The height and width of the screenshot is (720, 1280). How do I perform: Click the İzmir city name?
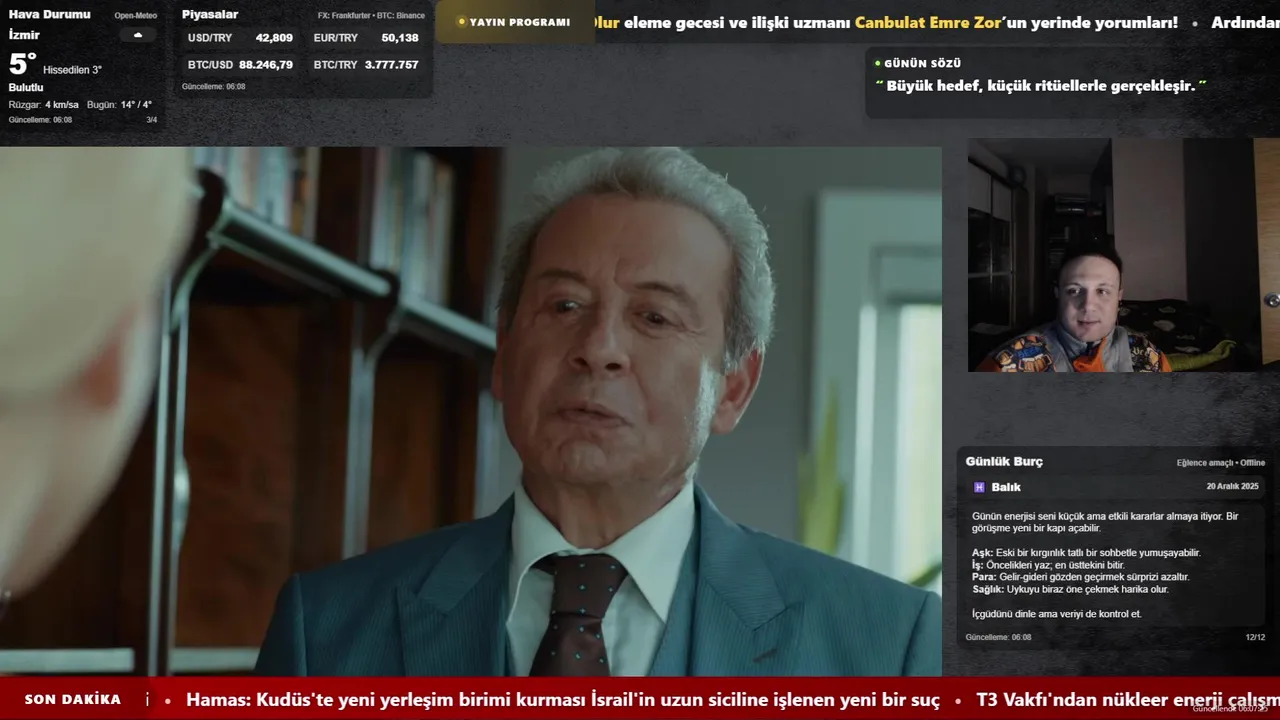coord(24,35)
